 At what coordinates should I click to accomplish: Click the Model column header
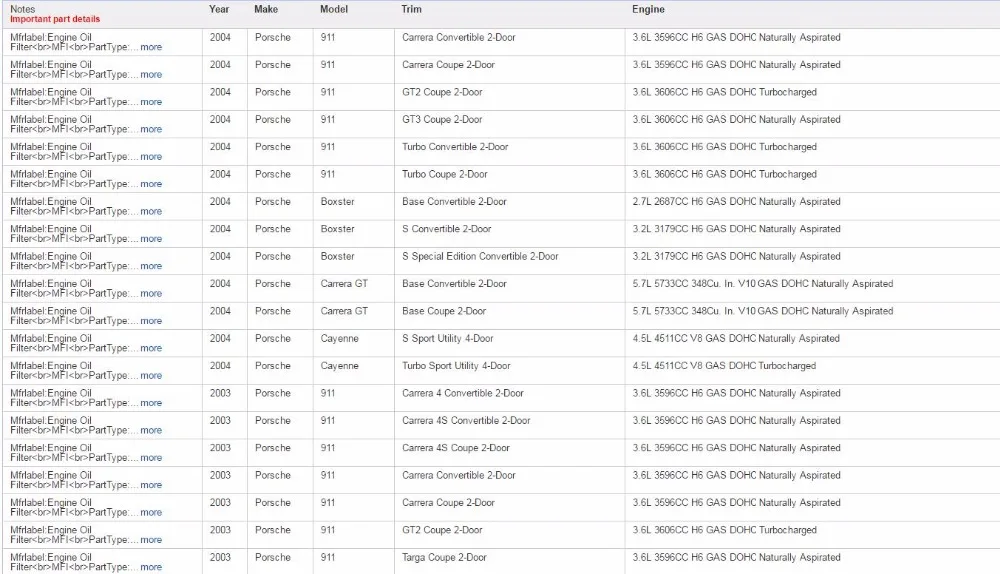334,10
